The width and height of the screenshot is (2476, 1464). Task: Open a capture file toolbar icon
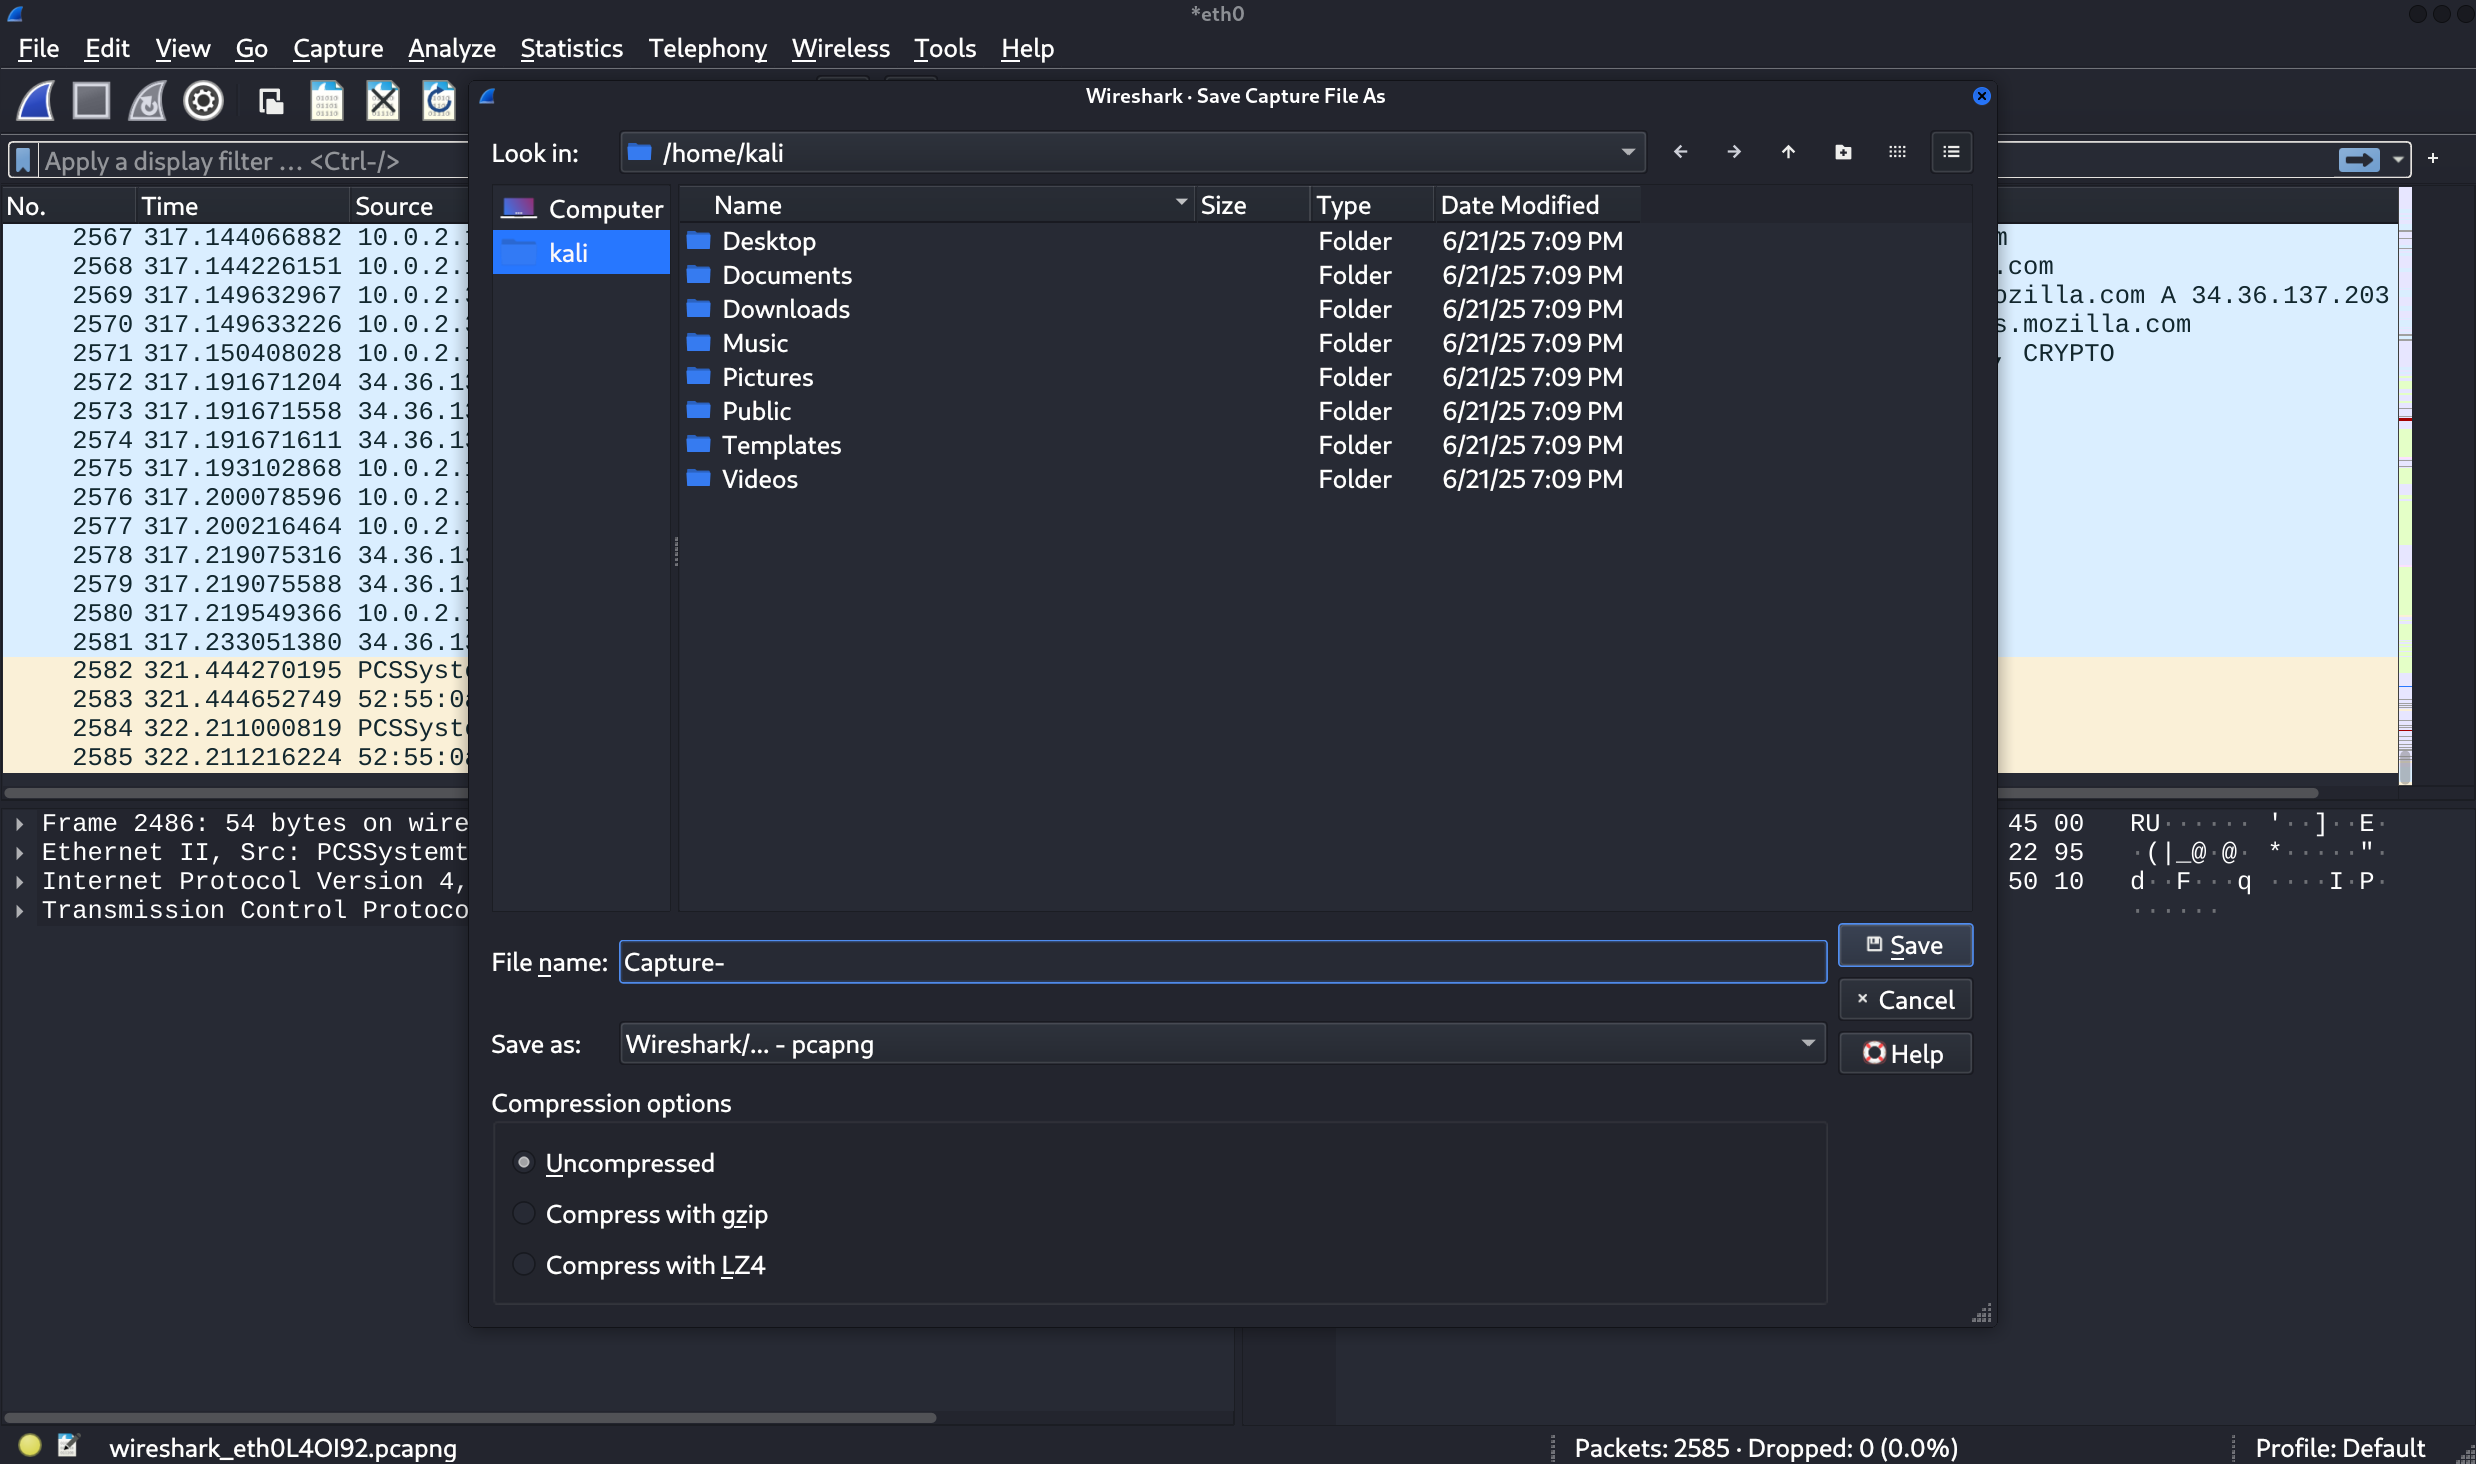pos(271,101)
